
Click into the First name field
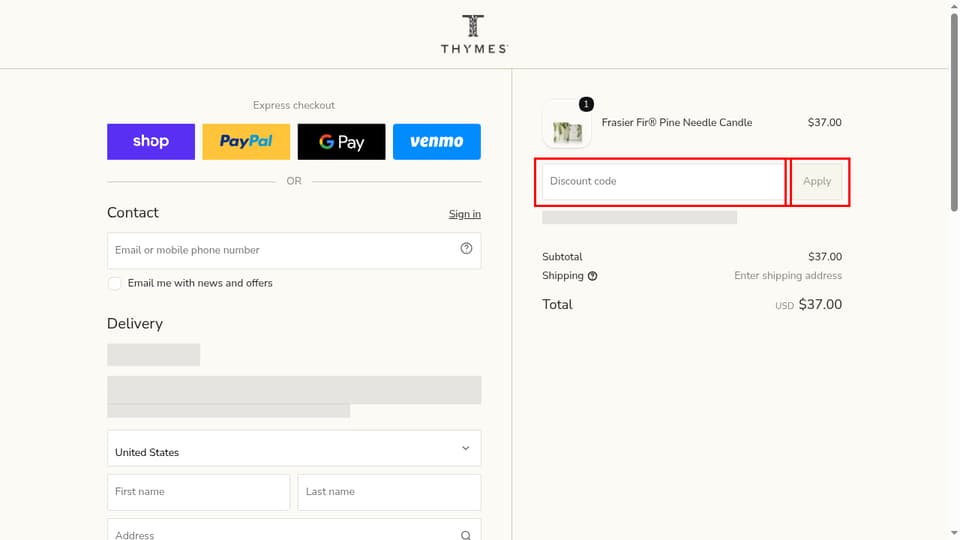click(198, 492)
